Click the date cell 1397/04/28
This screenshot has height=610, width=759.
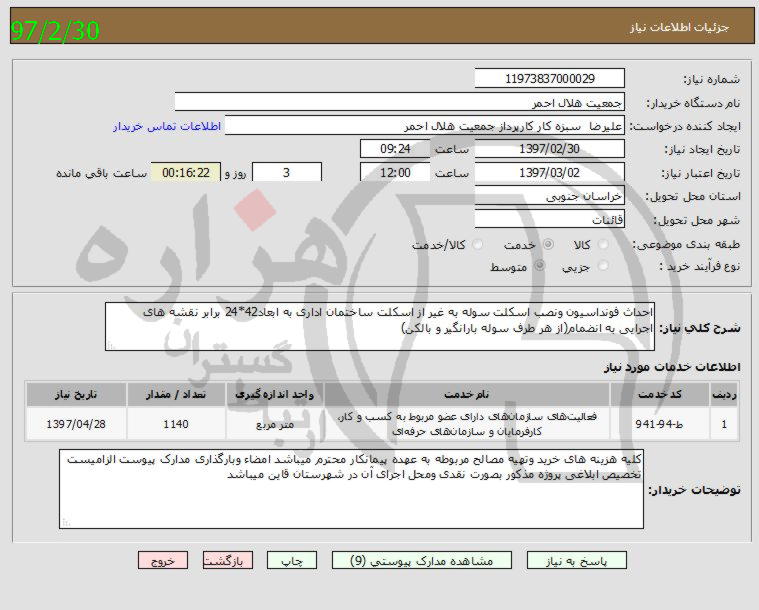(76, 424)
